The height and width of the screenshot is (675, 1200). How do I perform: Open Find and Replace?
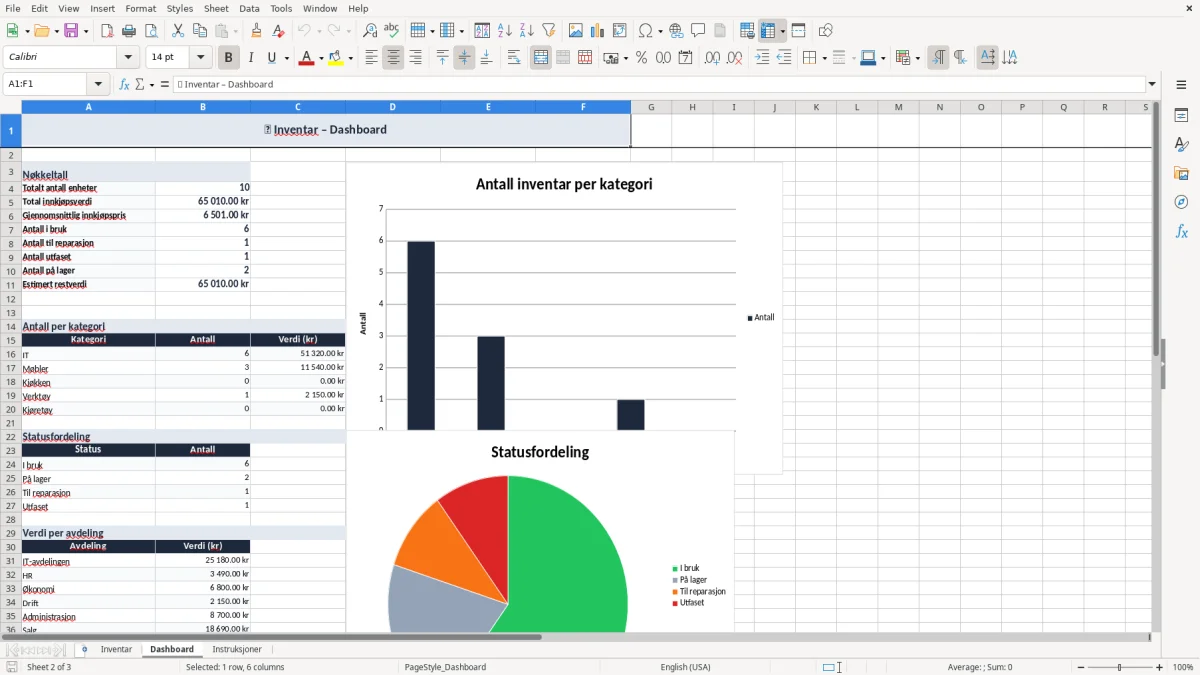click(370, 31)
